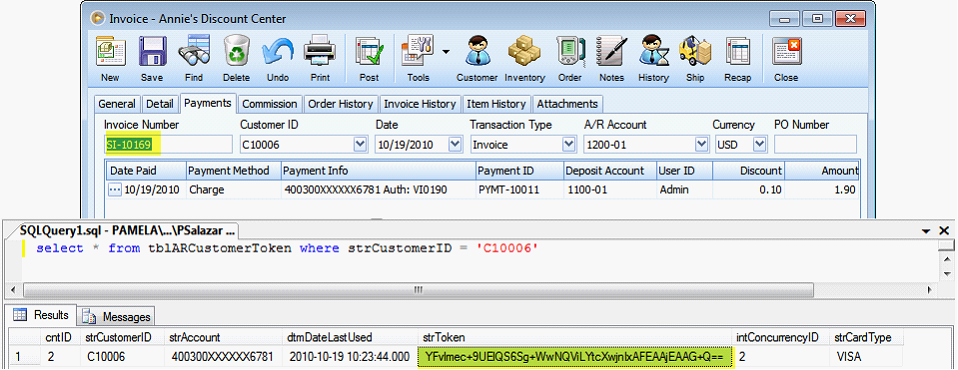
Task: Sort by the Date Paid column header
Action: pyautogui.click(x=146, y=171)
